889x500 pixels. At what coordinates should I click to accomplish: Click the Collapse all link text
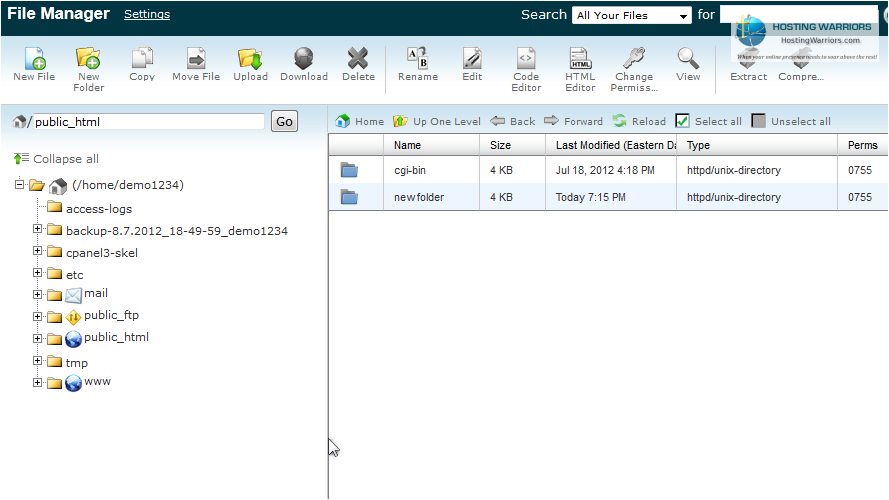(66, 159)
